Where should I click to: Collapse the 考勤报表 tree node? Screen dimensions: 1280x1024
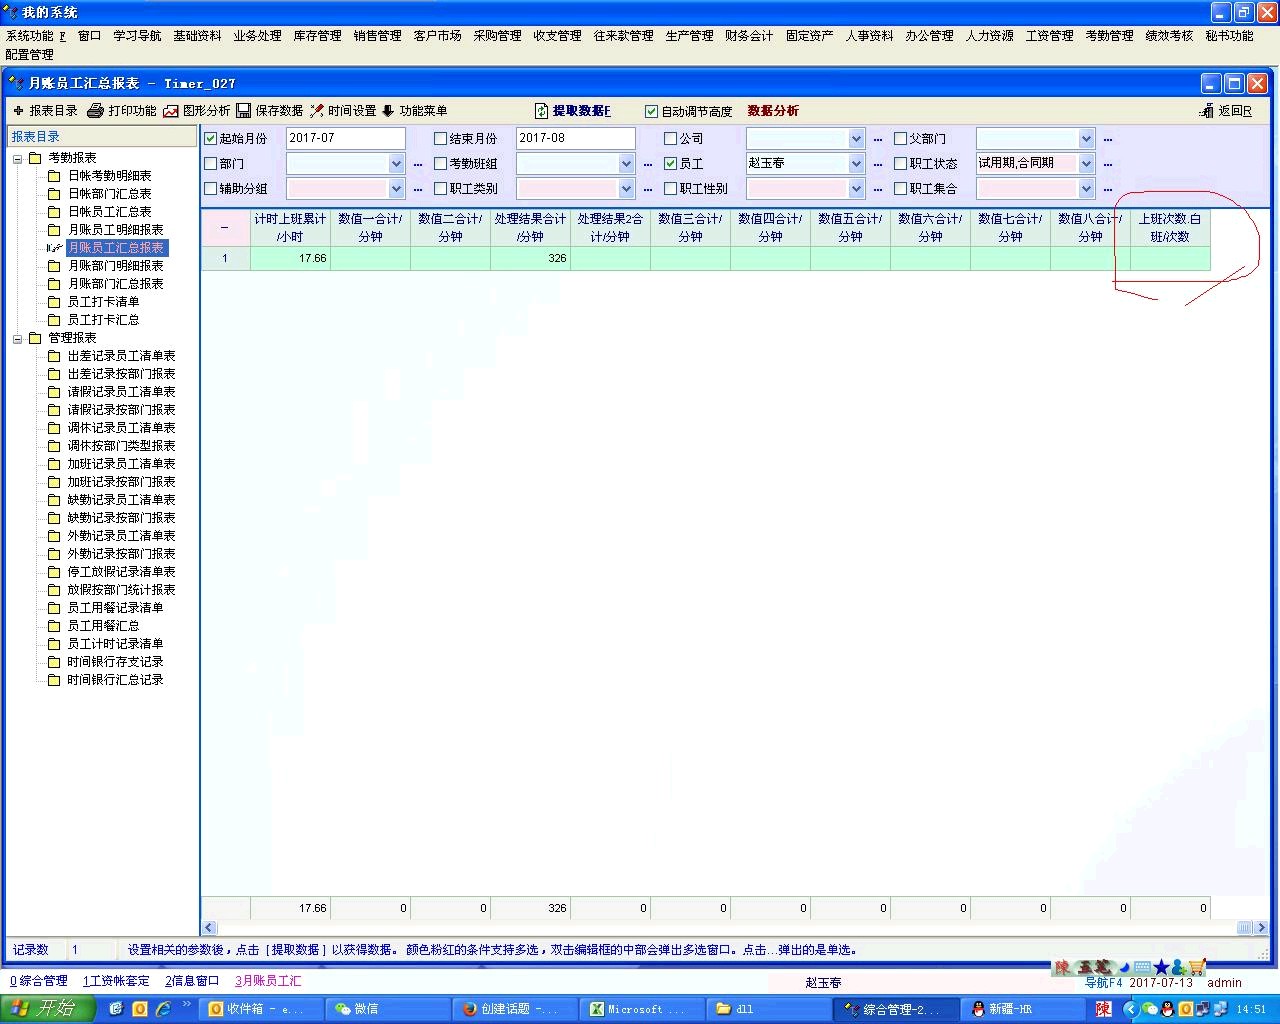pos(18,158)
